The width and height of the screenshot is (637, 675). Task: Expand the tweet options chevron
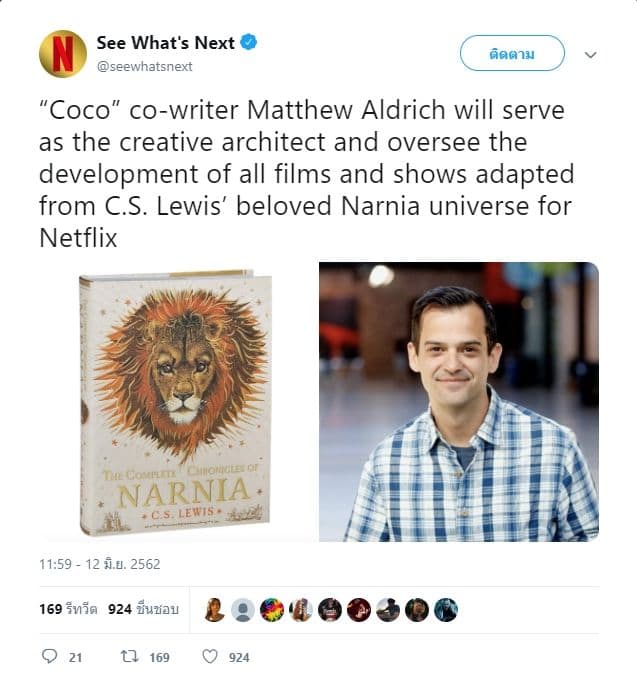(591, 55)
